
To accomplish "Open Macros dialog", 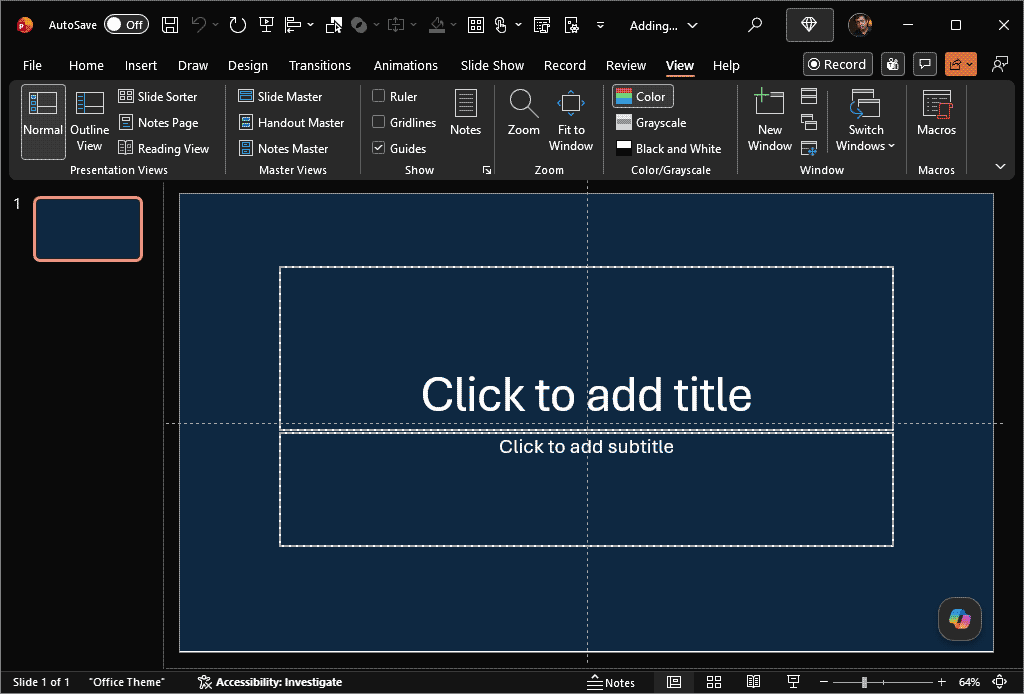I will pos(936,112).
